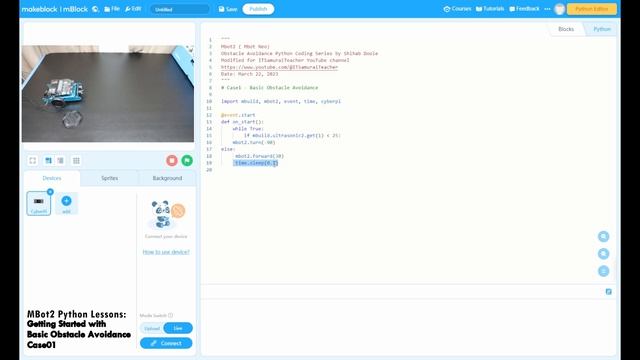
Task: Click the grid view icon
Action: (76, 160)
